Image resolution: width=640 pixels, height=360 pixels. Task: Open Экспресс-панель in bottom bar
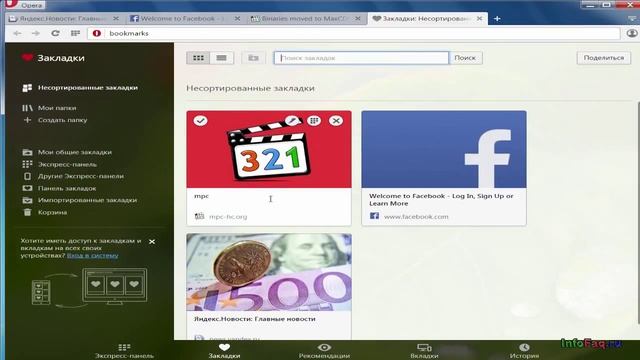[124, 351]
